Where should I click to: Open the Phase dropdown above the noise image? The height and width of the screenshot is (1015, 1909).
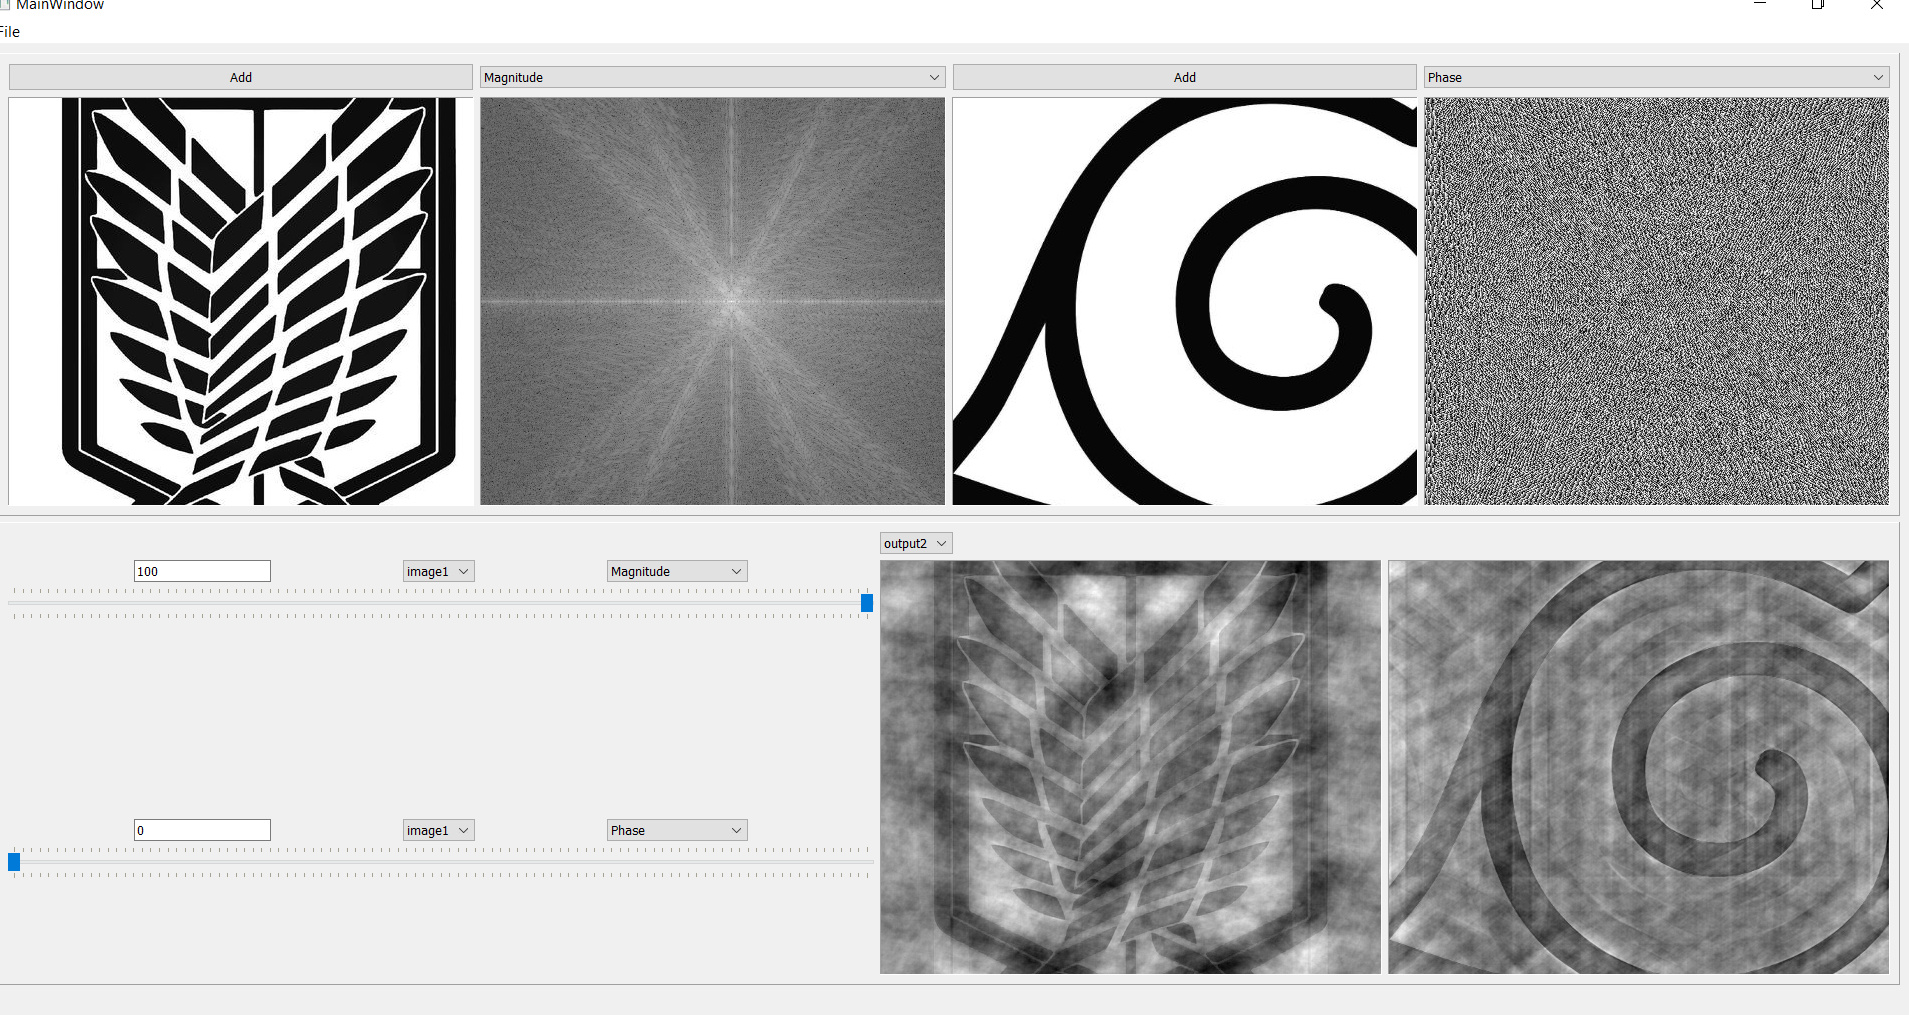pos(1656,77)
